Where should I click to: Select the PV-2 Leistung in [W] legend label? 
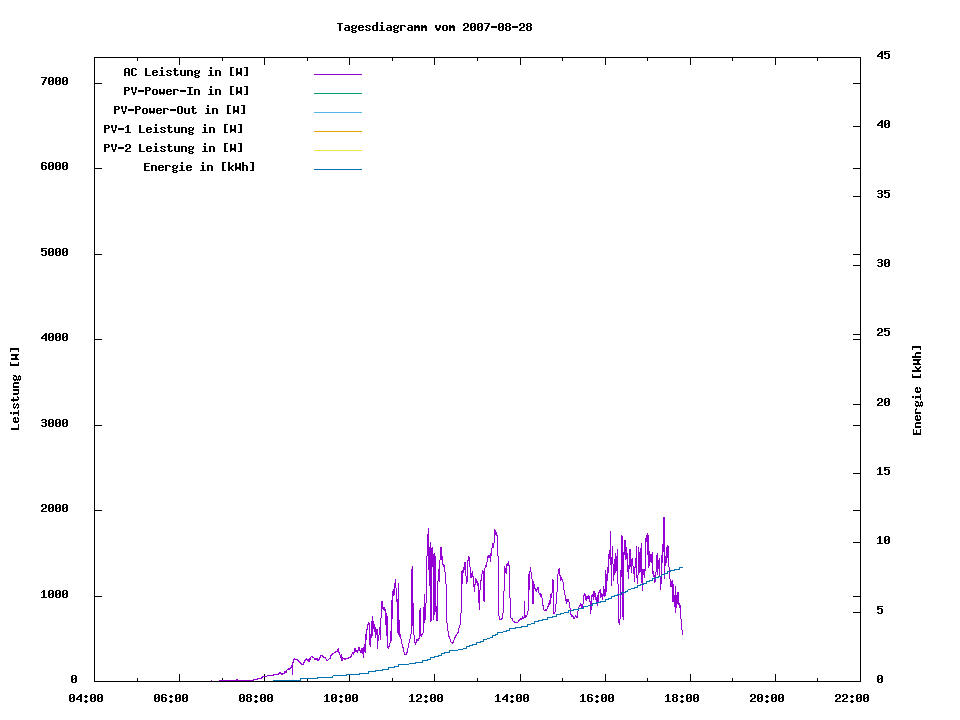pos(173,148)
